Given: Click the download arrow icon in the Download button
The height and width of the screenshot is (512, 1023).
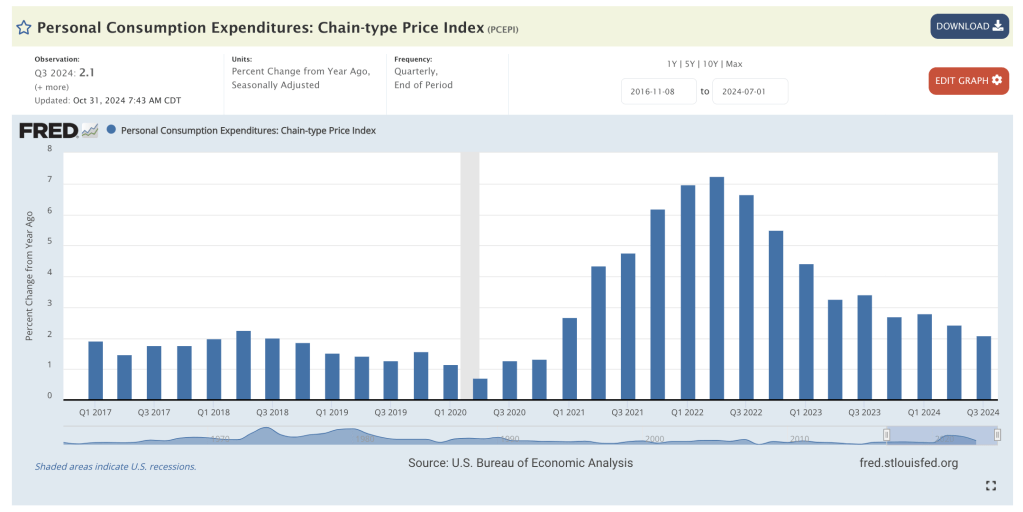Looking at the screenshot, I should [997, 26].
